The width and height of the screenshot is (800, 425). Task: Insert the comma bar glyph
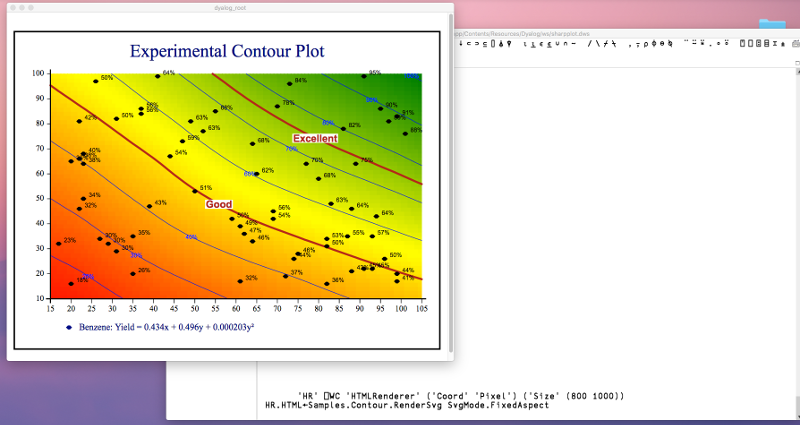pos(638,44)
